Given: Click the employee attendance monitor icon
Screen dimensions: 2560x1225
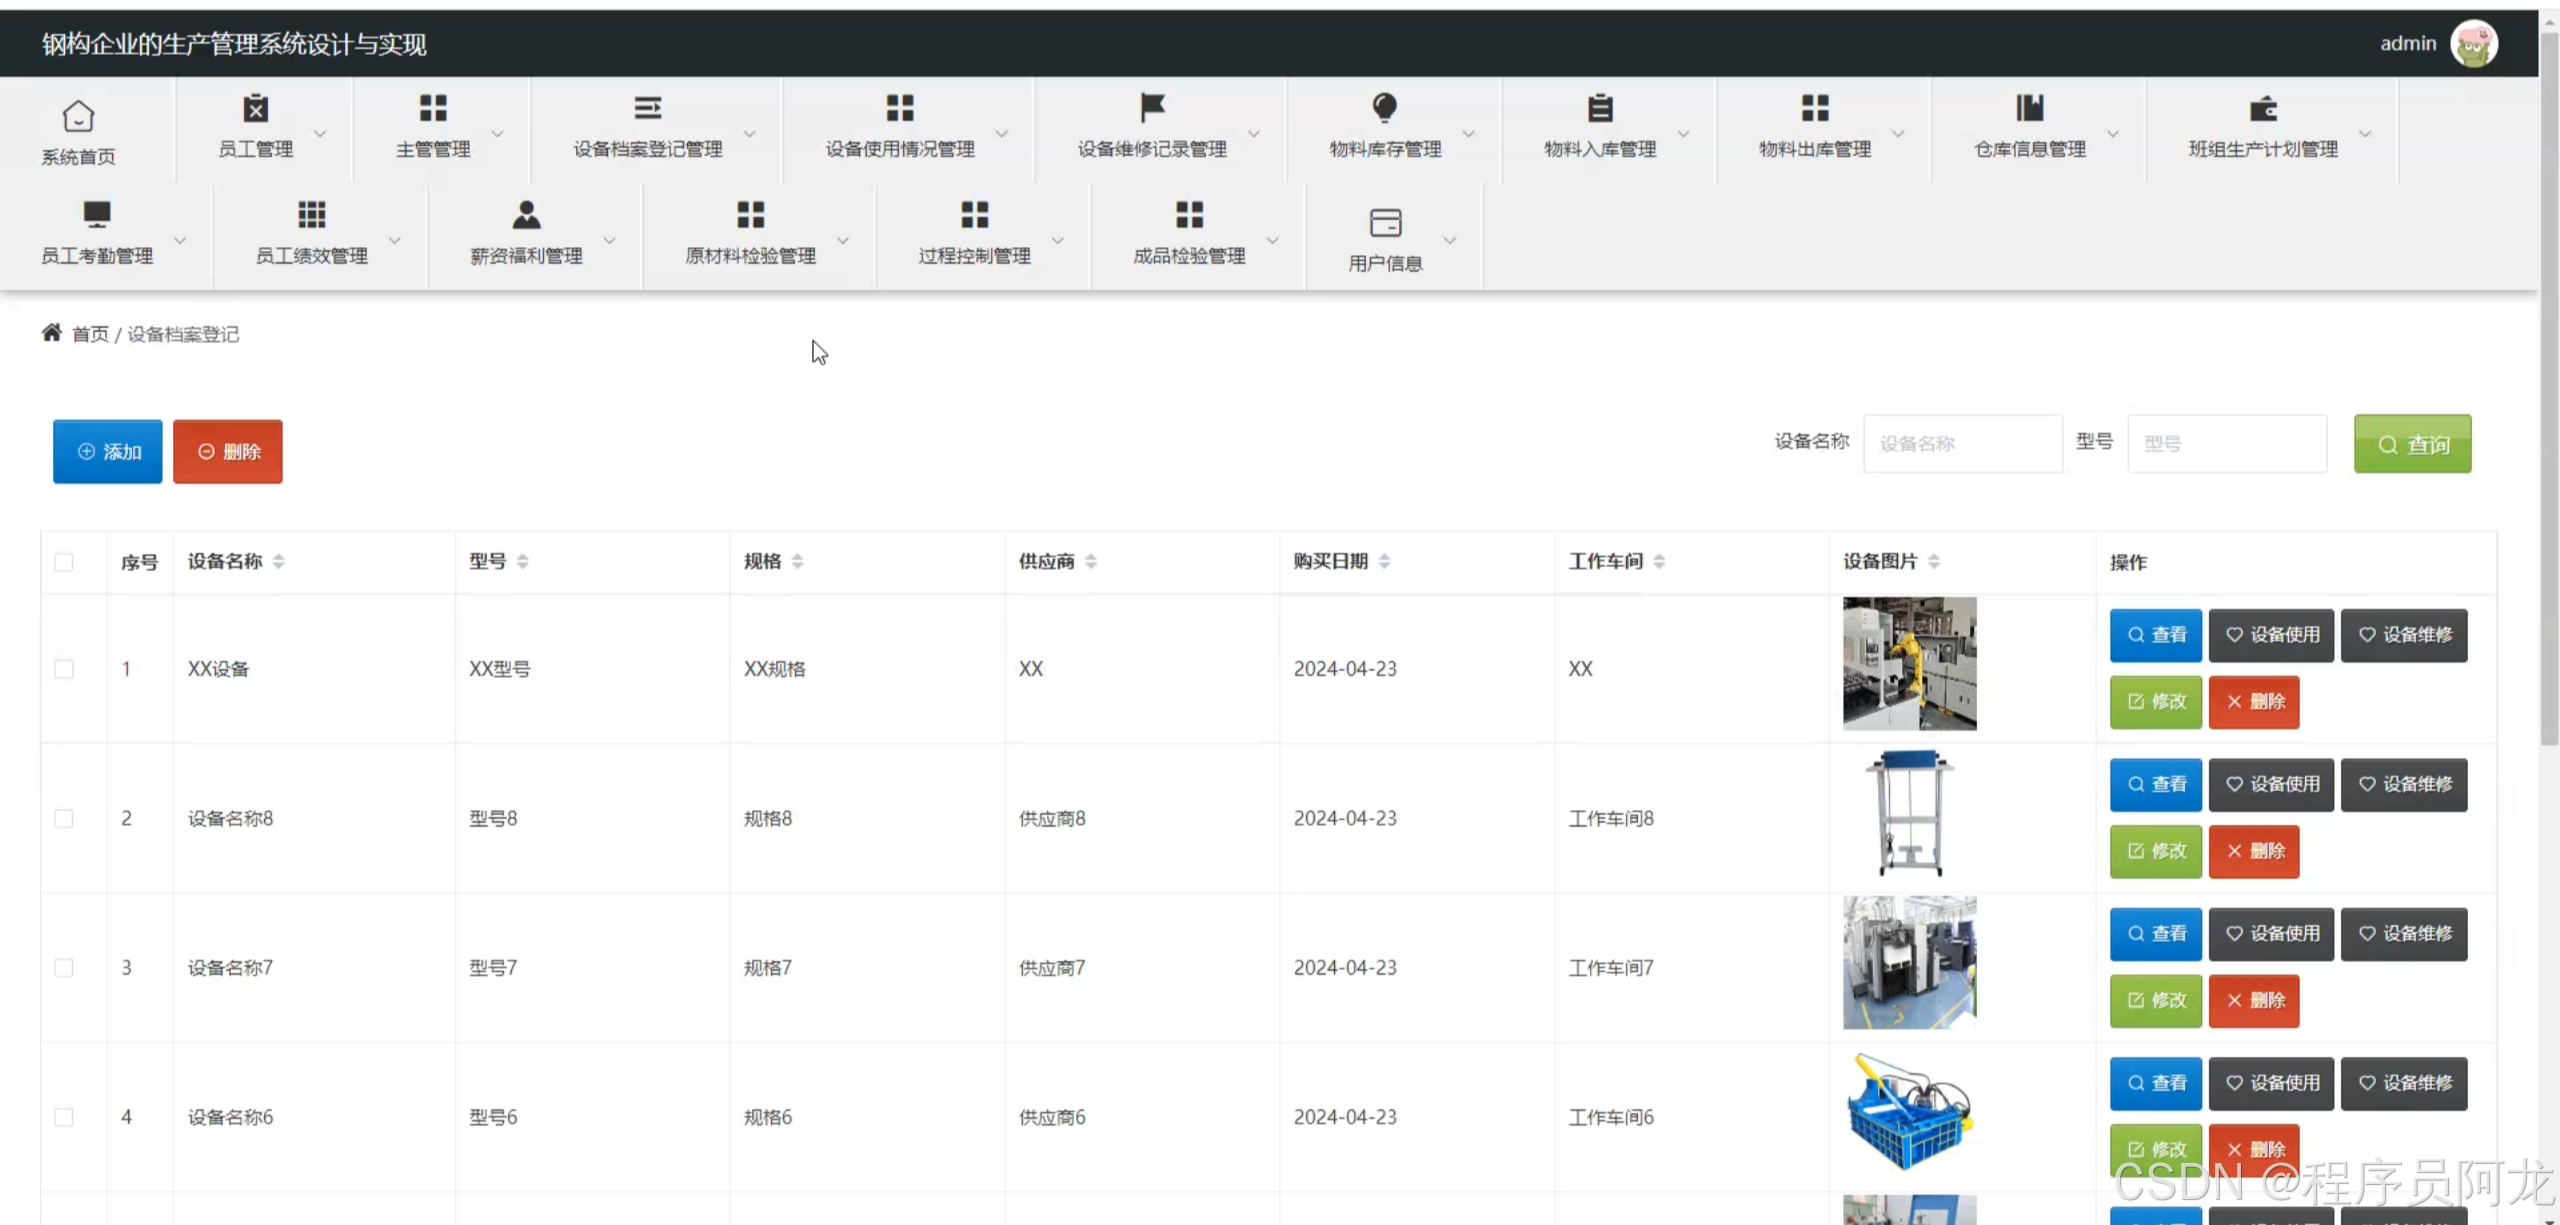Looking at the screenshot, I should click(96, 214).
